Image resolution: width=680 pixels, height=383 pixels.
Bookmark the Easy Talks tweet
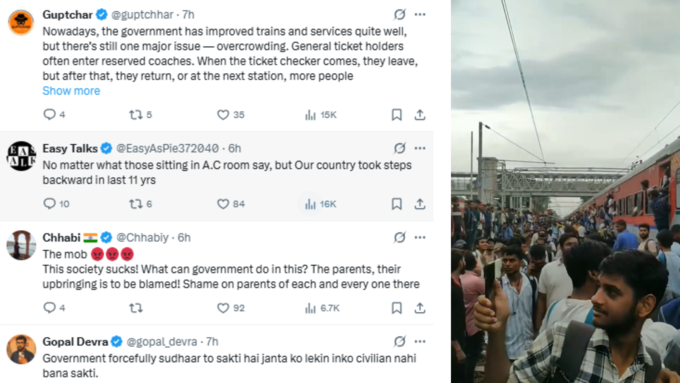[396, 204]
